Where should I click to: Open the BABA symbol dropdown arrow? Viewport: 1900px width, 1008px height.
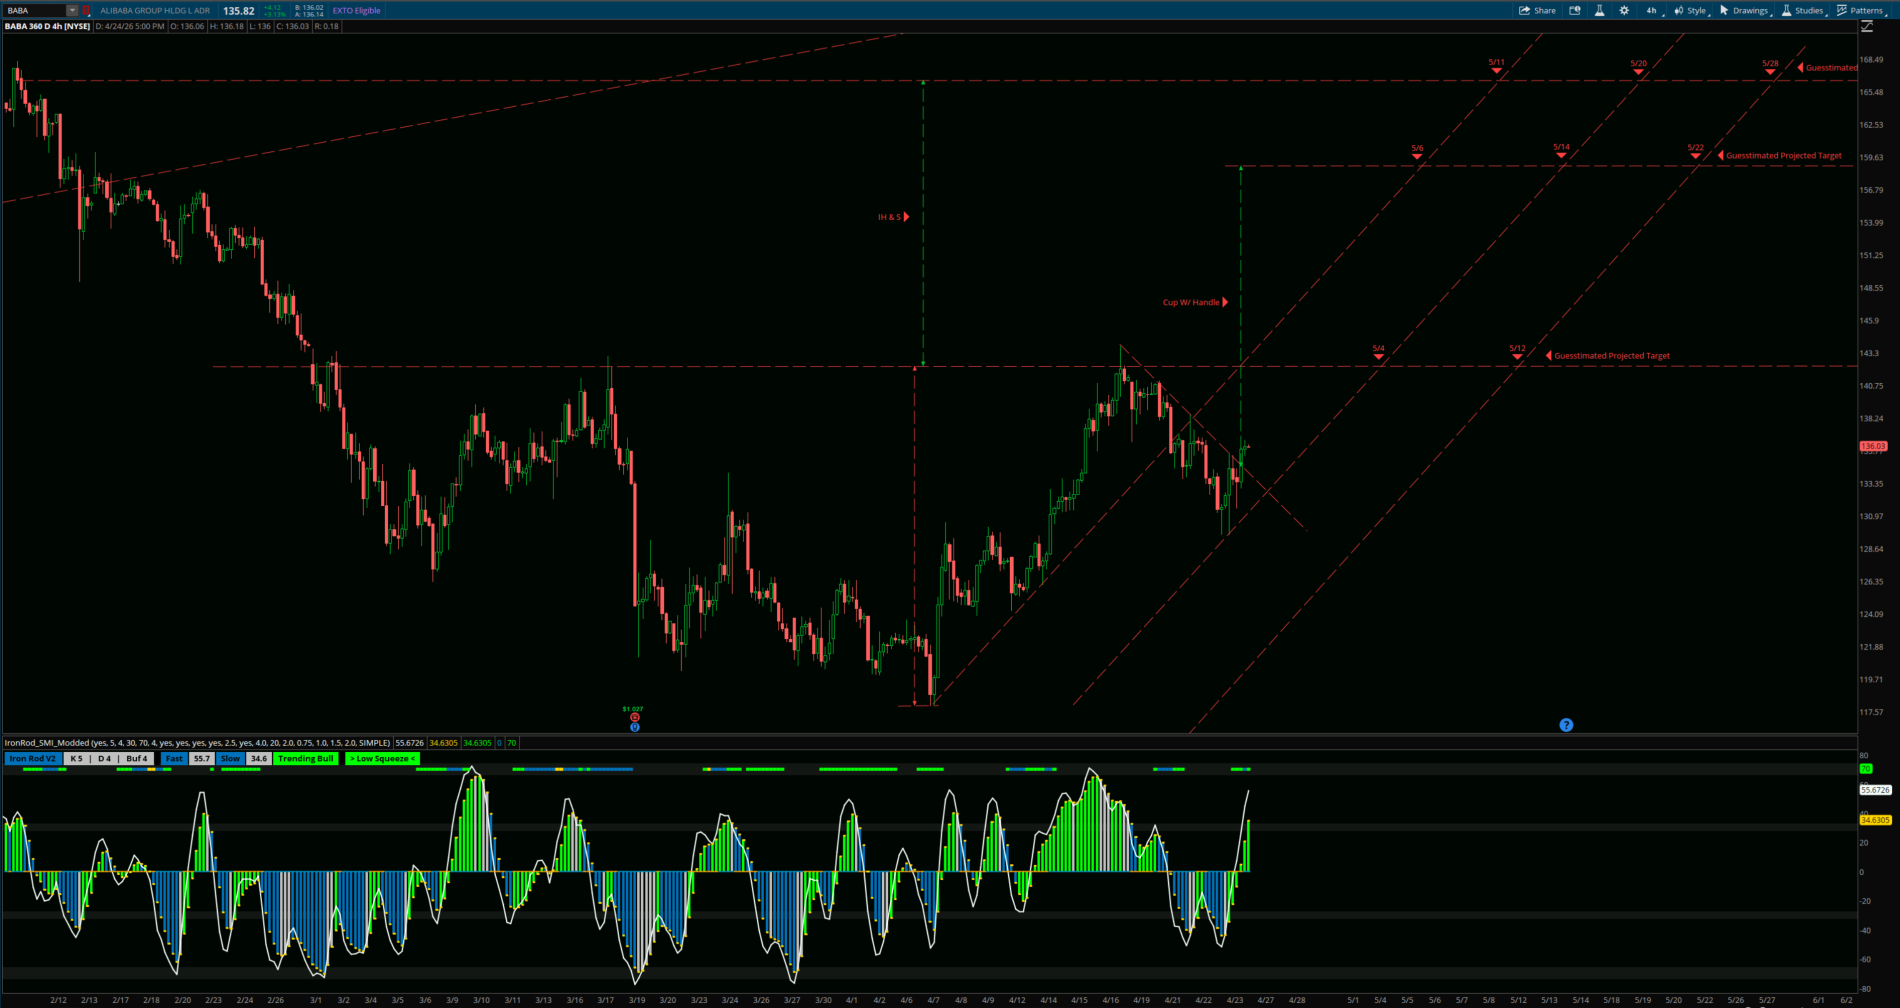coord(71,10)
